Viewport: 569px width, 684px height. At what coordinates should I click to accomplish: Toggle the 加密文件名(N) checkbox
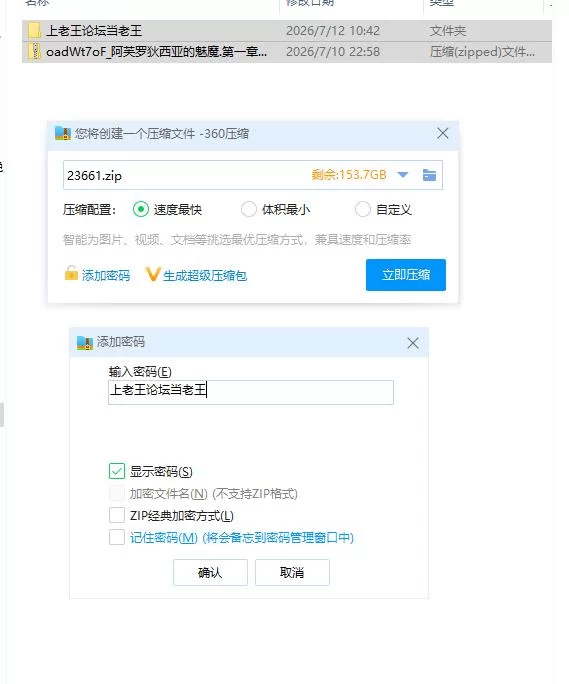pyautogui.click(x=117, y=493)
